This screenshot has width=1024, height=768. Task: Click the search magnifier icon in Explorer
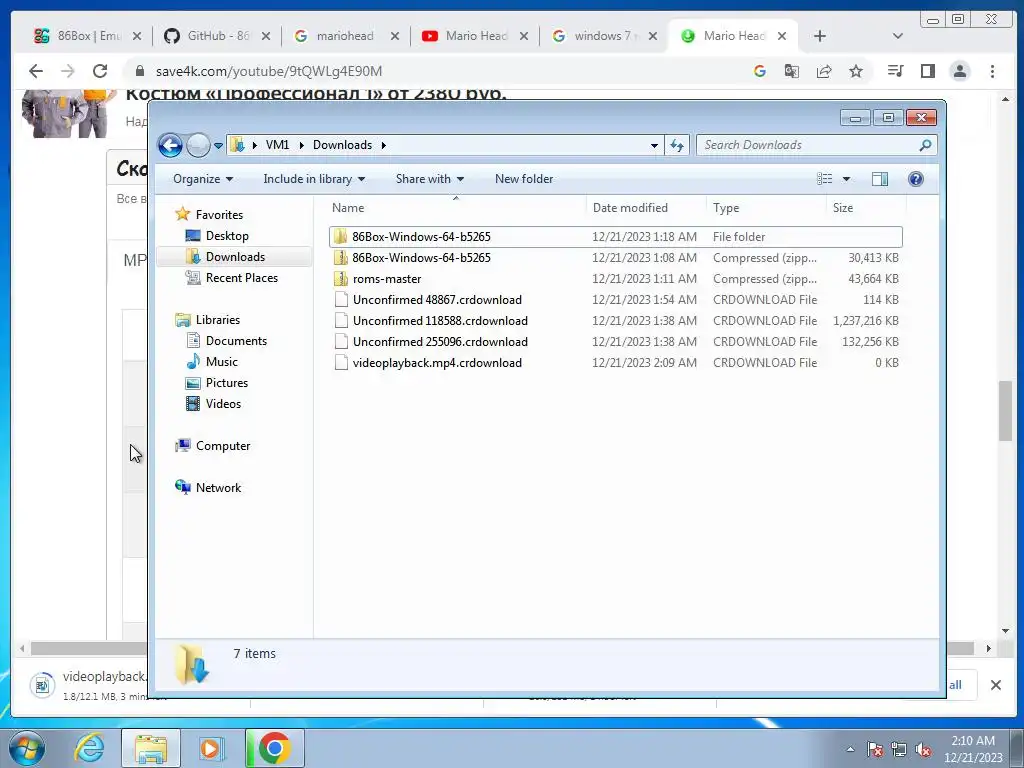[925, 145]
